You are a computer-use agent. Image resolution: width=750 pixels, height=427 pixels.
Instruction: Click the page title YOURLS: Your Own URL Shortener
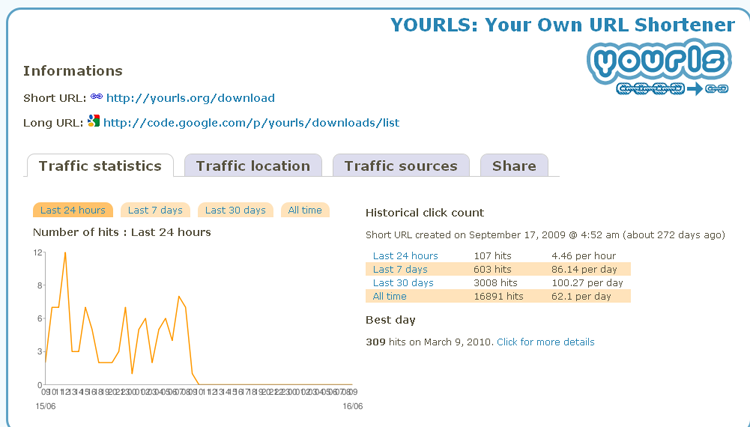561,24
